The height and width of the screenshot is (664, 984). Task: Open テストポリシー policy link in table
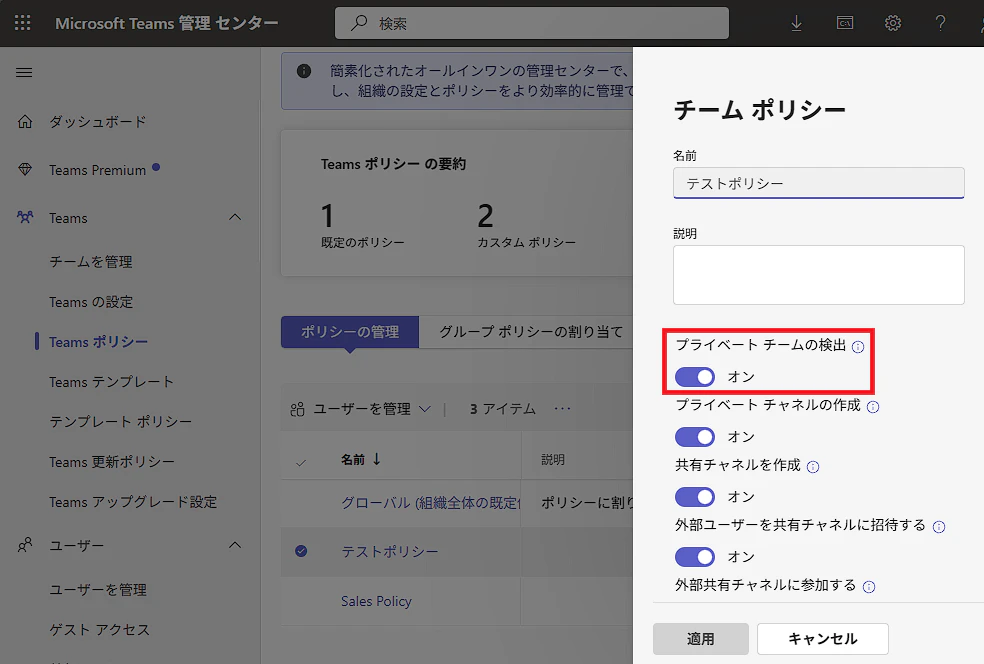pyautogui.click(x=390, y=552)
